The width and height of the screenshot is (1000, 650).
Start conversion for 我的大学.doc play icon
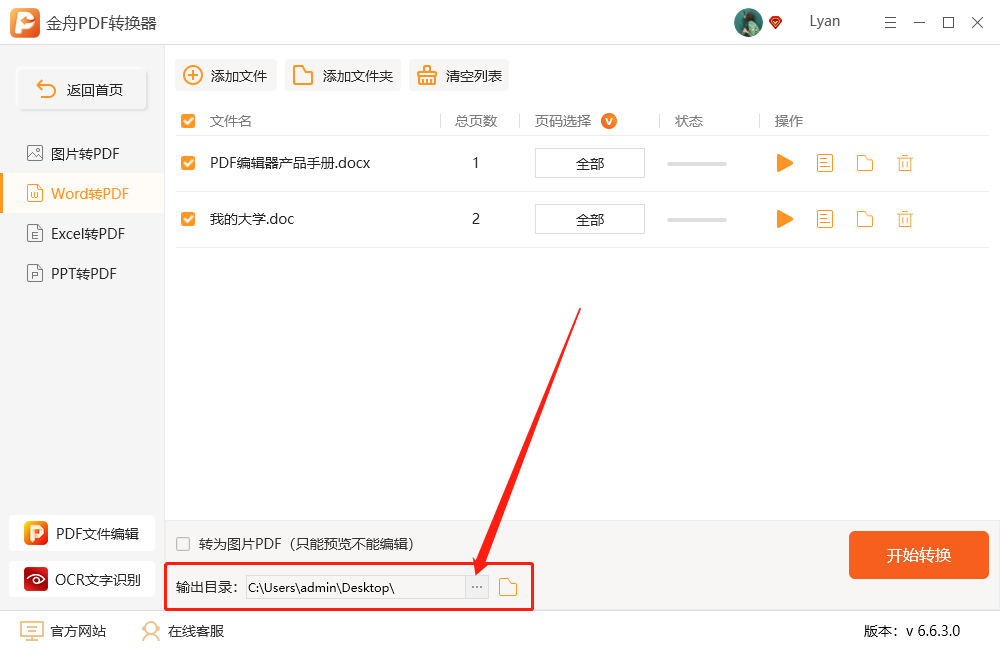click(x=784, y=219)
